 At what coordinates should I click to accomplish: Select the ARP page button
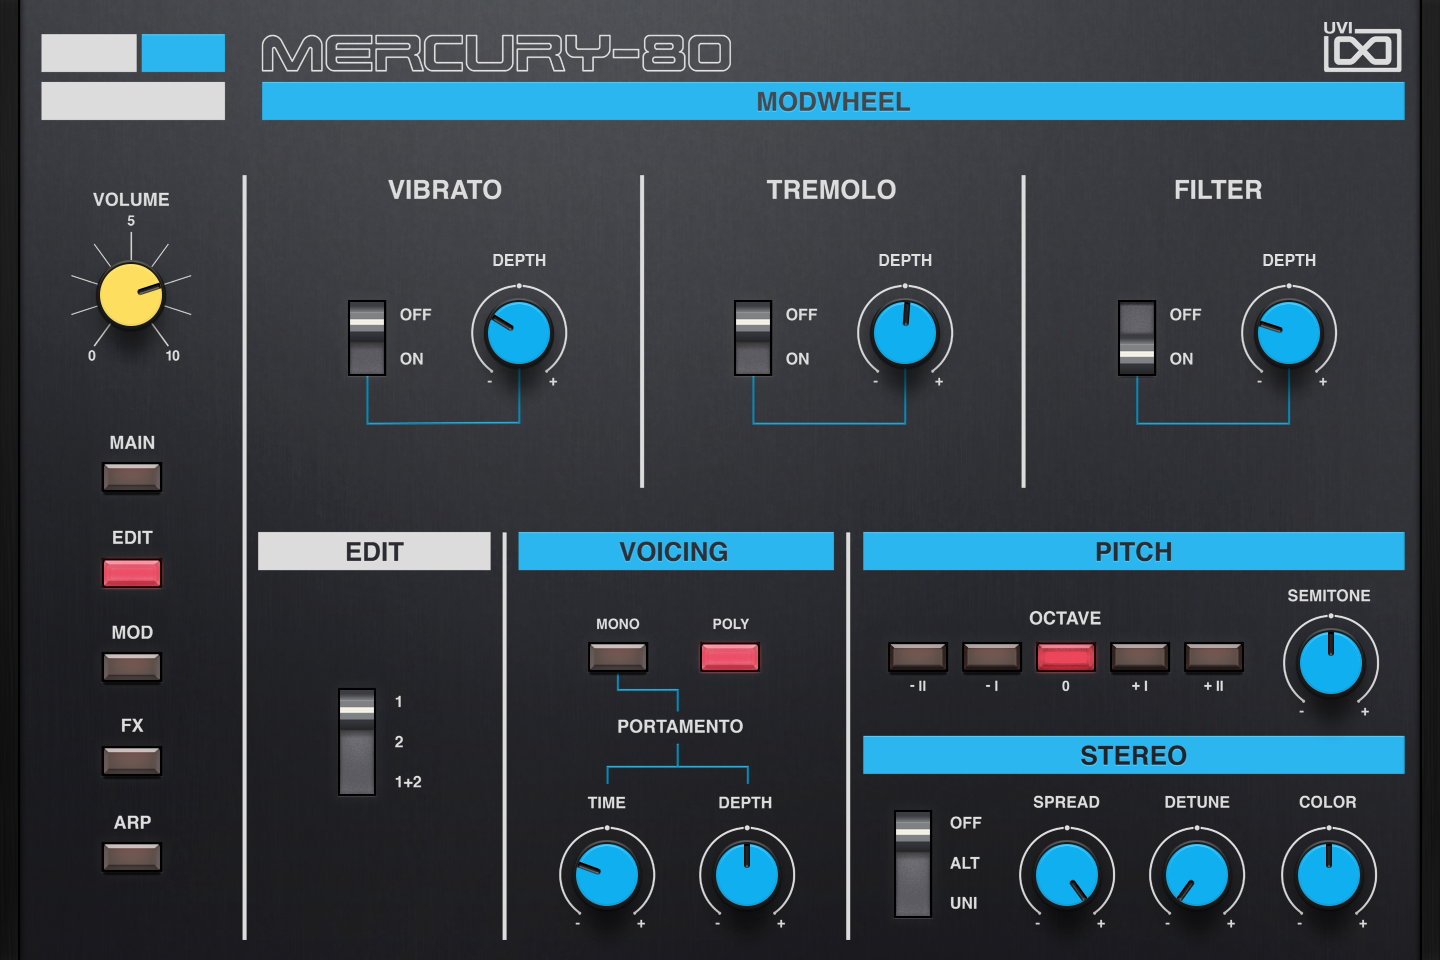click(x=131, y=856)
